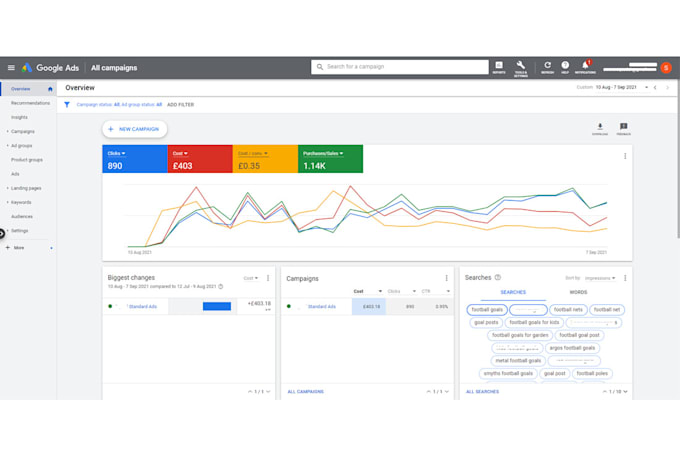680x457 pixels.
Task: Open Recommendations in the sidebar
Action: coord(30,103)
